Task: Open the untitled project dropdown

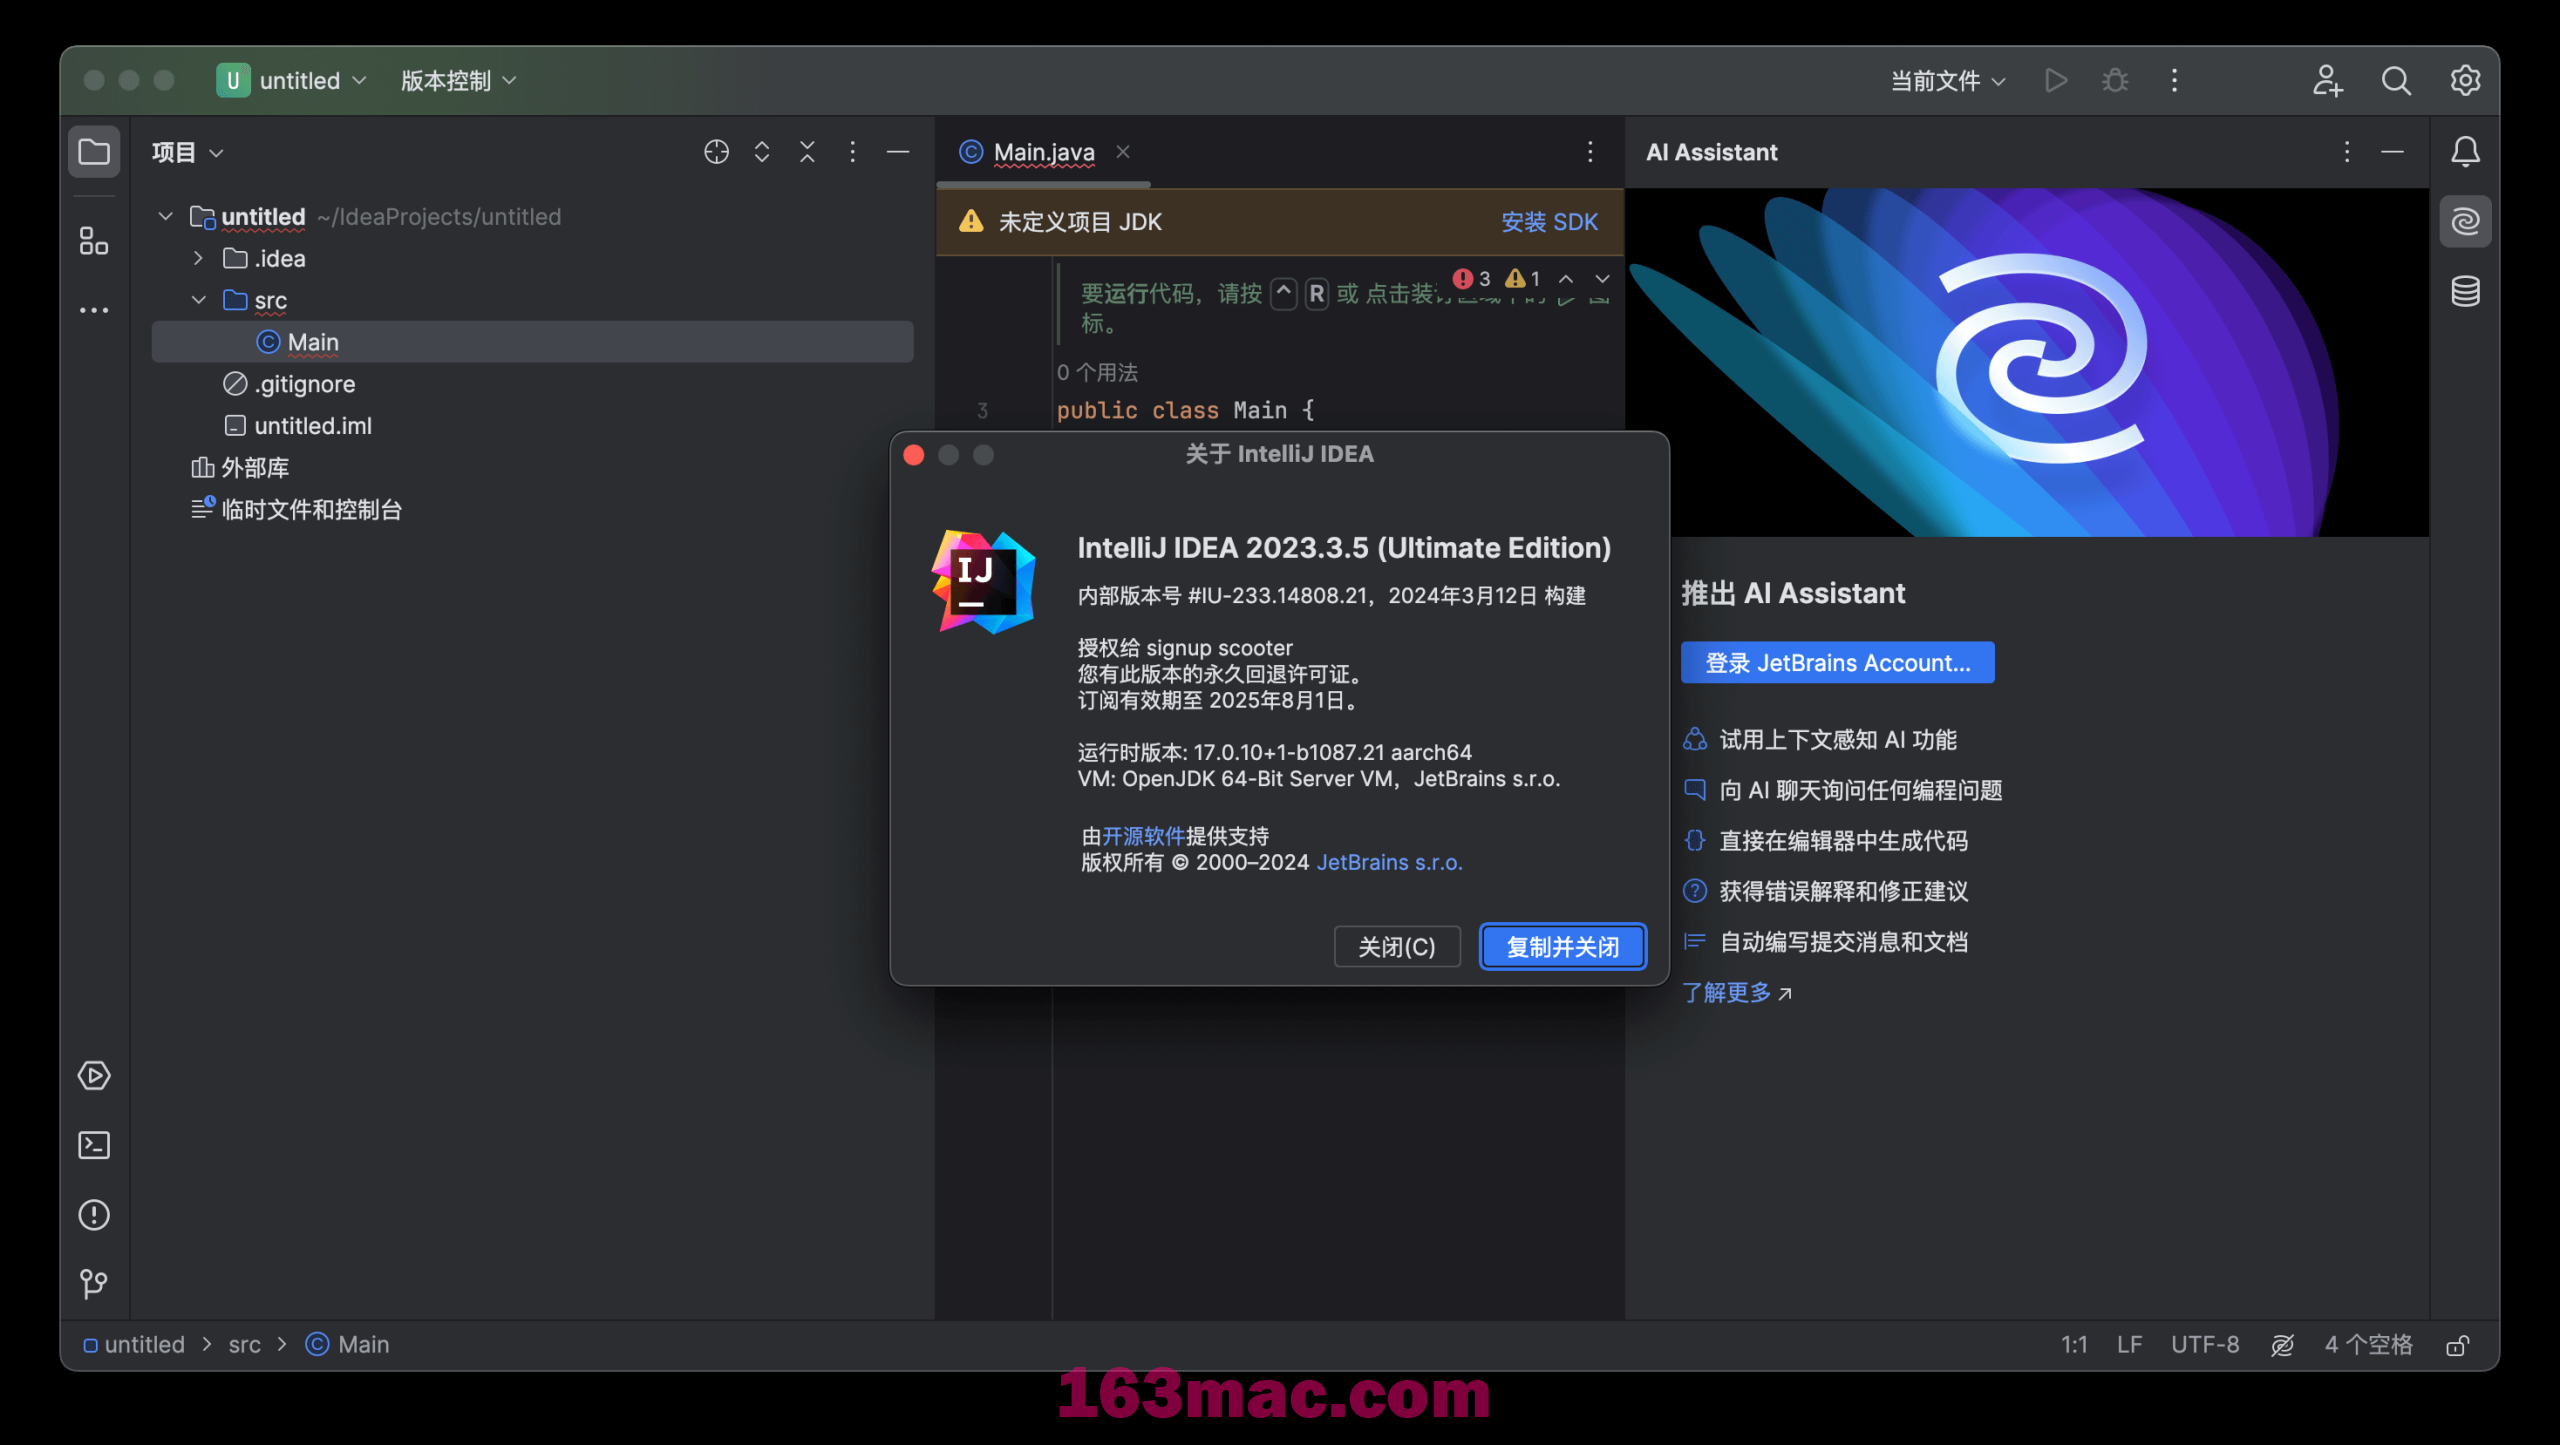Action: tap(292, 81)
